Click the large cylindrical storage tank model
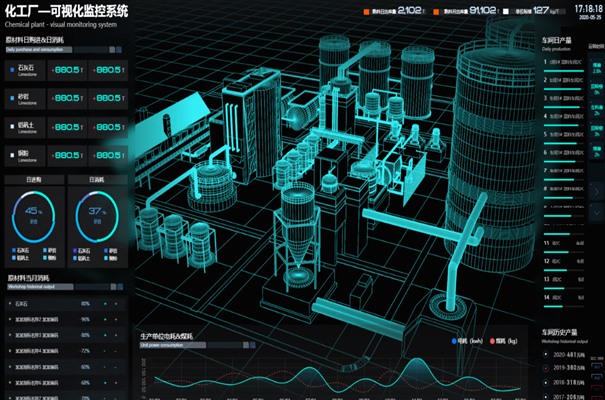The width and height of the screenshot is (605, 400). pos(490,154)
